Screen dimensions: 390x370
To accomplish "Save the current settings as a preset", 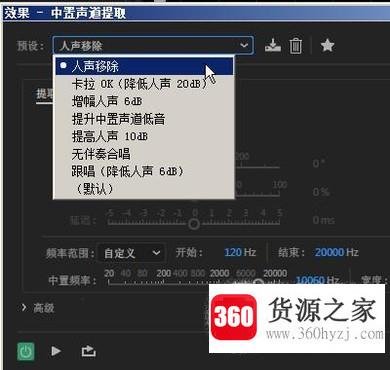I will tap(273, 45).
